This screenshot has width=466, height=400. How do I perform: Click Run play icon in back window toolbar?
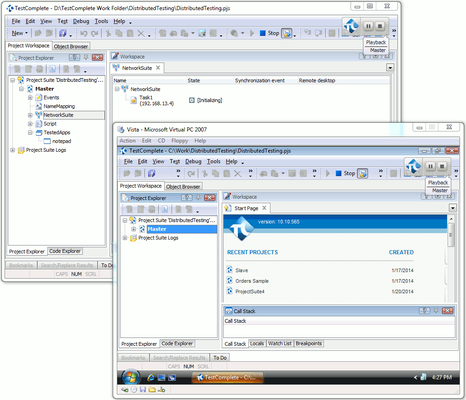(x=252, y=33)
